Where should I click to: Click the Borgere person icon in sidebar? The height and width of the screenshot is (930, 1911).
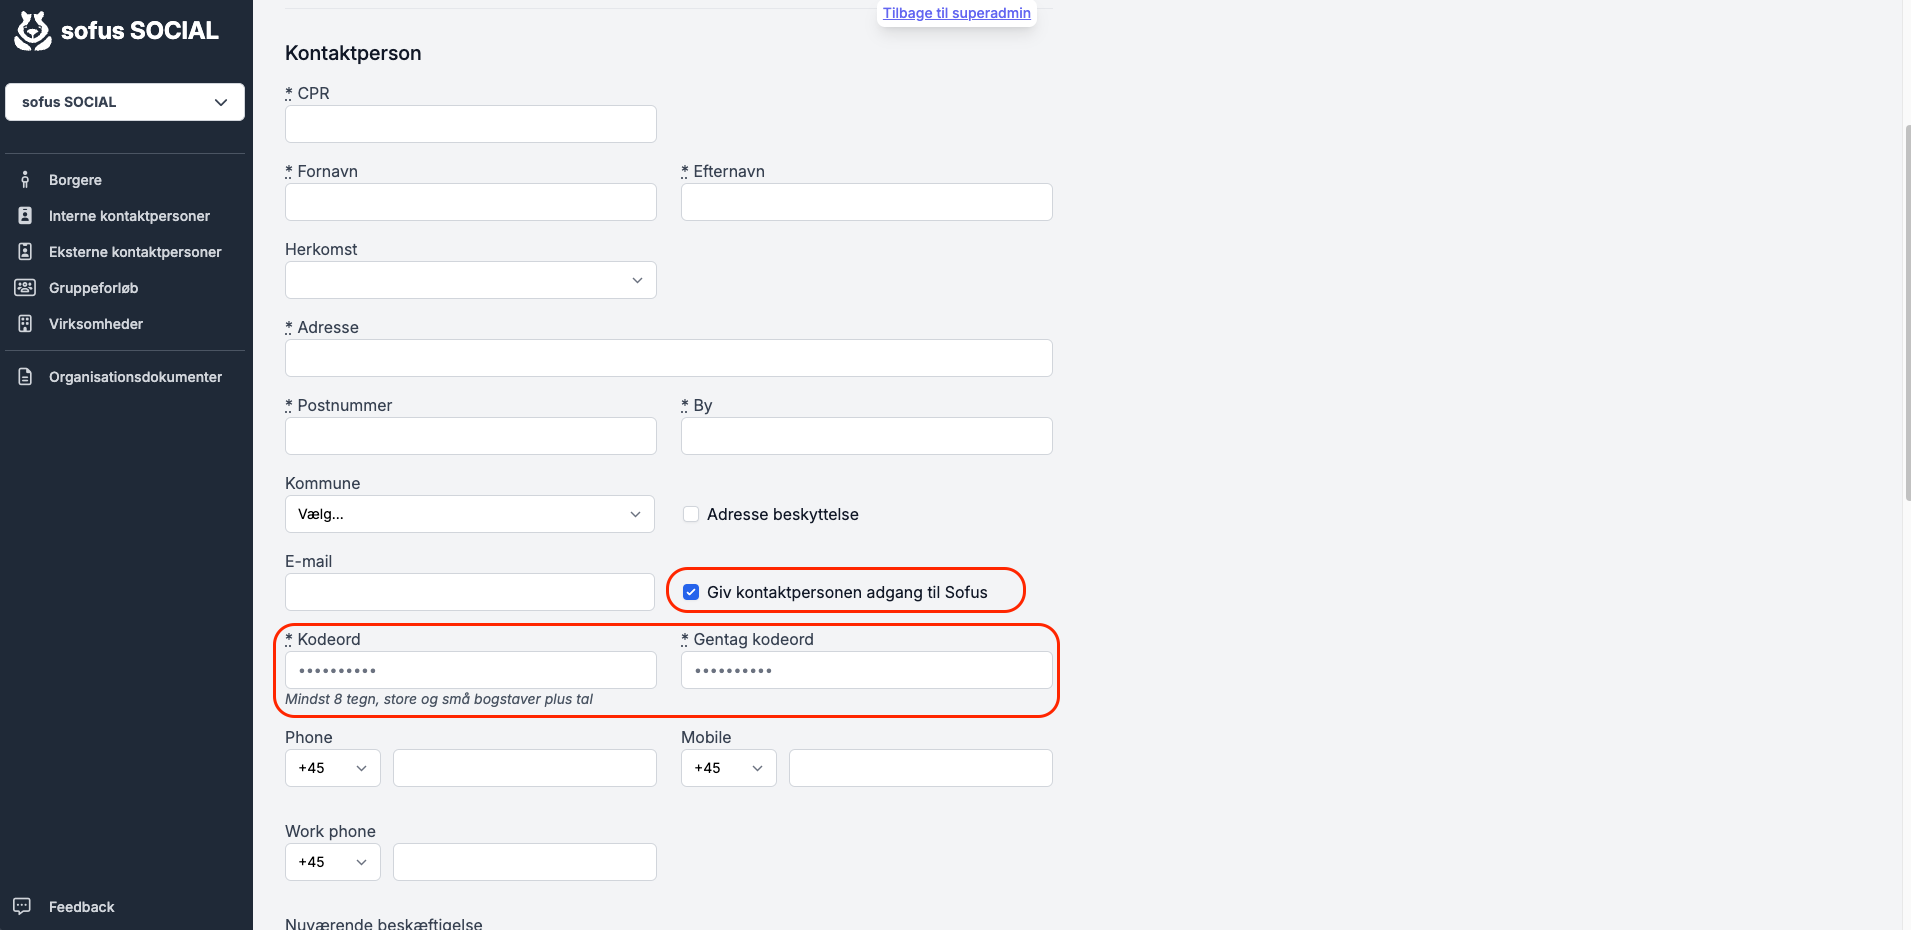tap(25, 180)
